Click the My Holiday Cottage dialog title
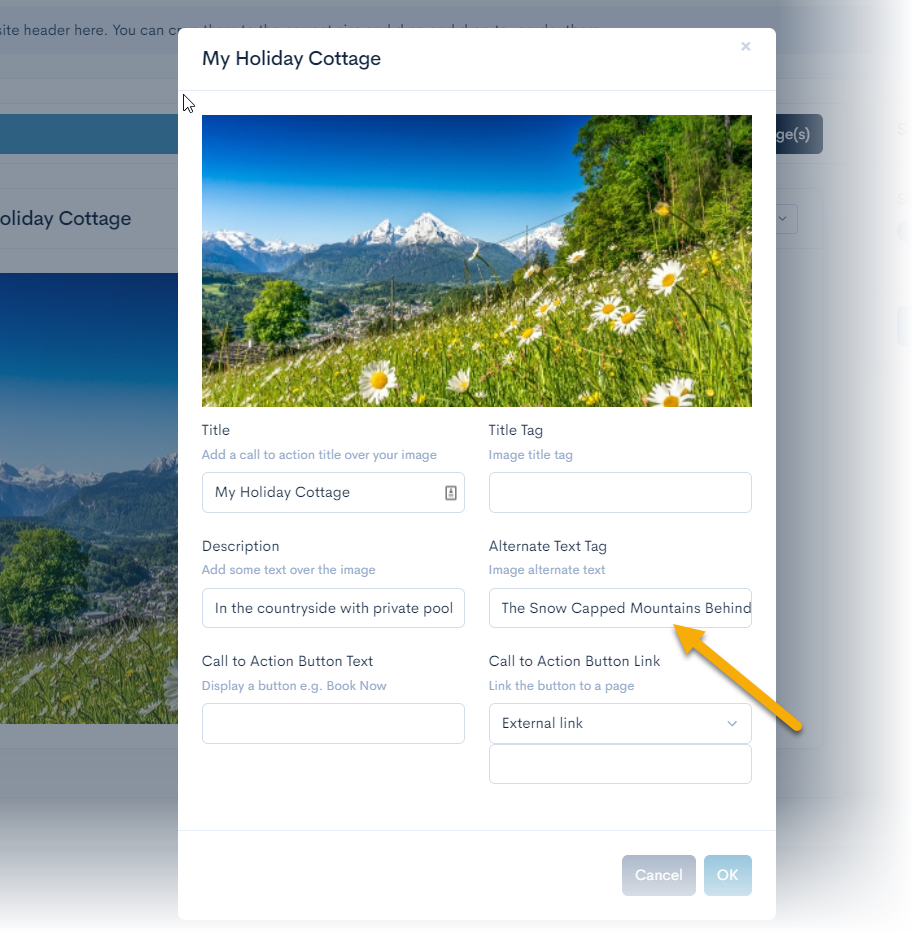The width and height of the screenshot is (913, 933). tap(291, 58)
